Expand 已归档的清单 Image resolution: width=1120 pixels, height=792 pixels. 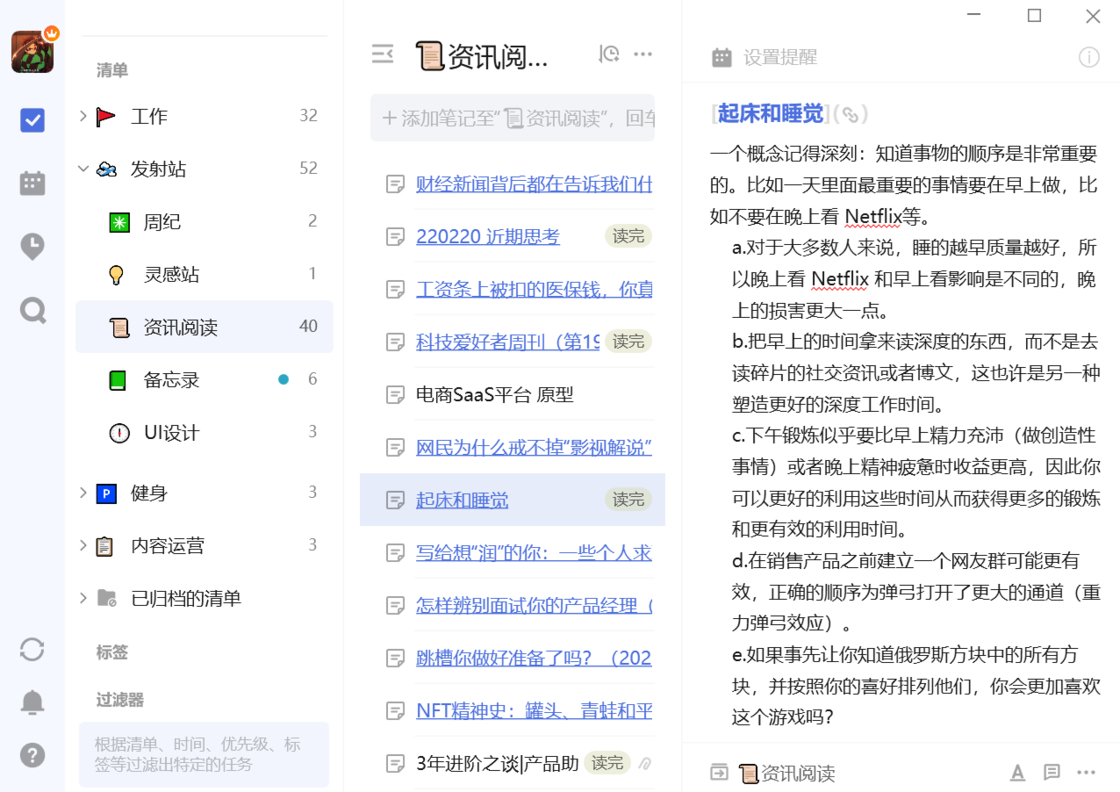[84, 599]
